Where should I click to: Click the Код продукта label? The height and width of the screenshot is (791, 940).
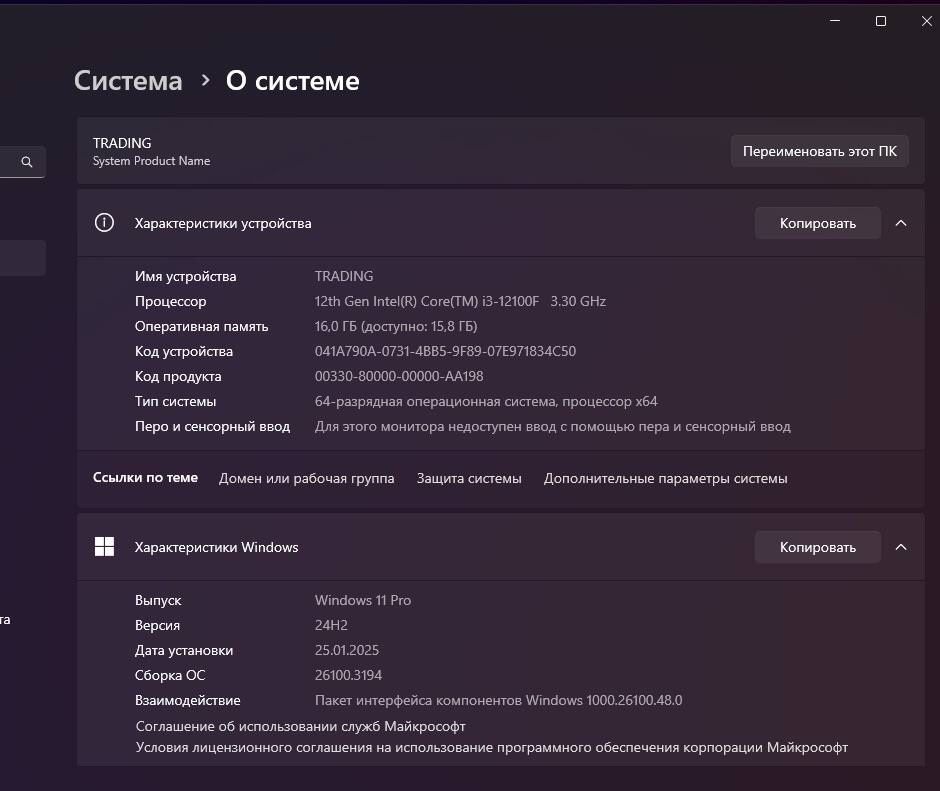(x=178, y=376)
